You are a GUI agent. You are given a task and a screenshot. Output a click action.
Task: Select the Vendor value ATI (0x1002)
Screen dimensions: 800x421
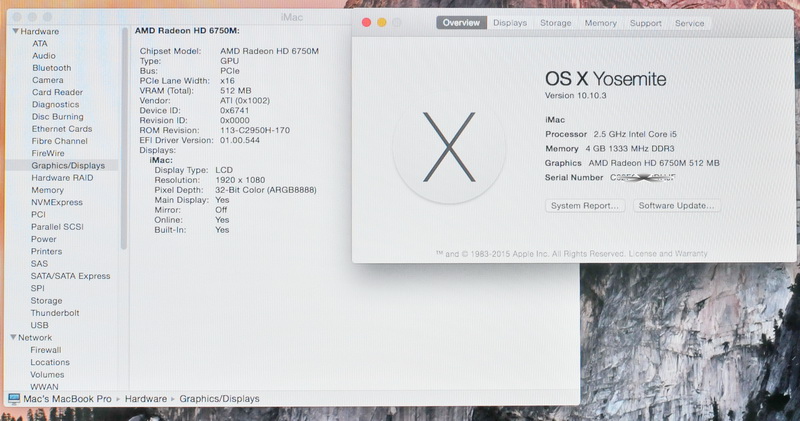point(245,101)
